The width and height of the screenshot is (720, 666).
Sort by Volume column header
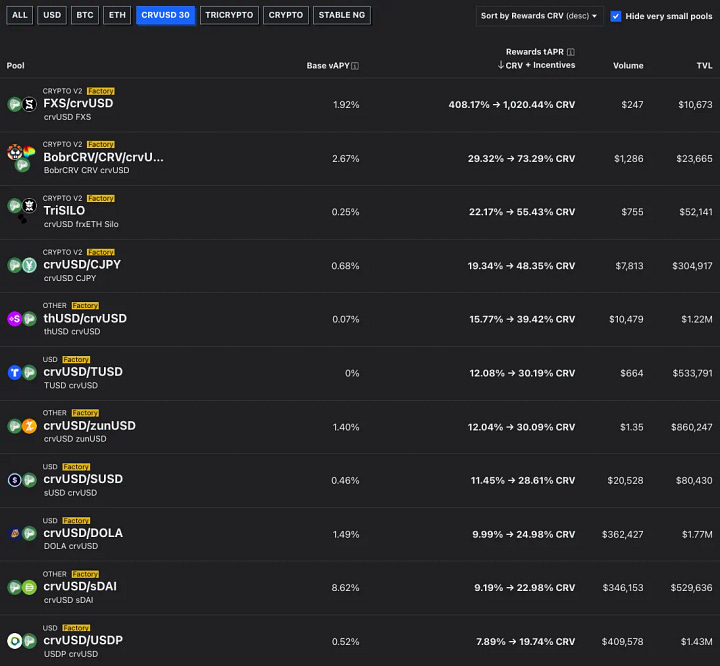628,66
